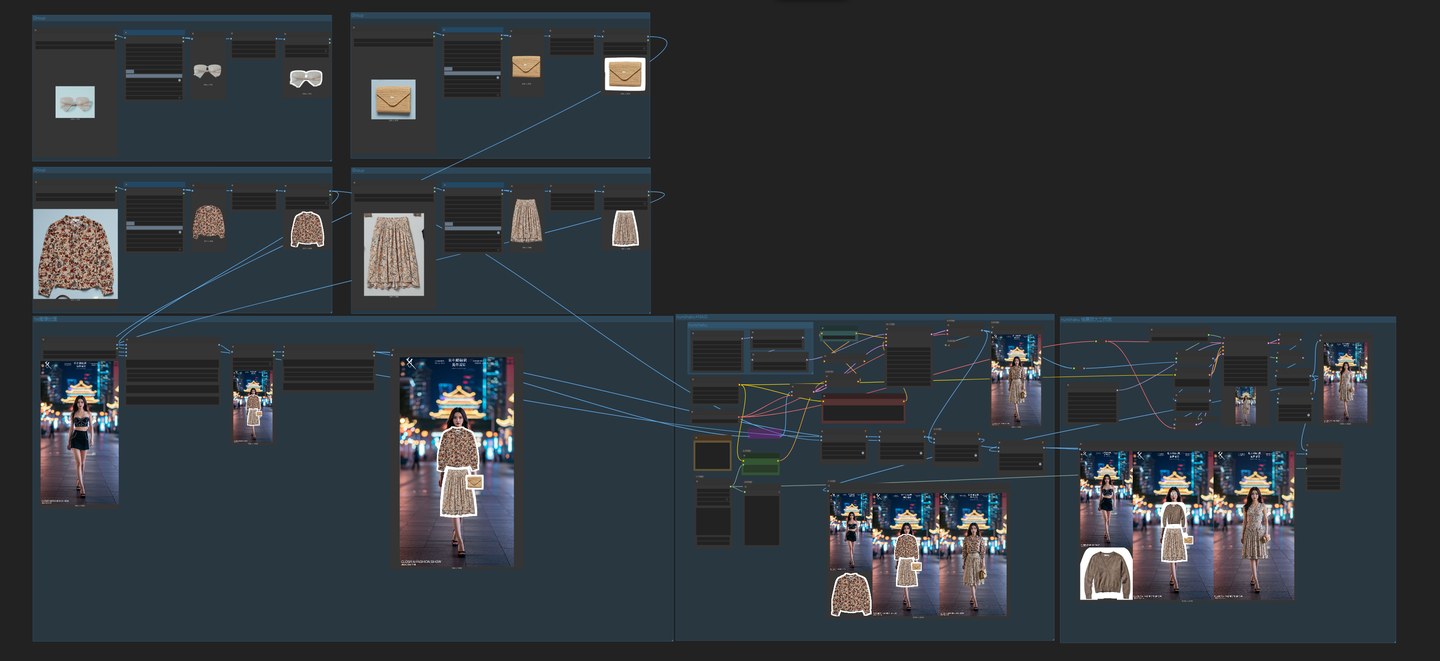Select the floral blouse preview with white outline

[307, 229]
